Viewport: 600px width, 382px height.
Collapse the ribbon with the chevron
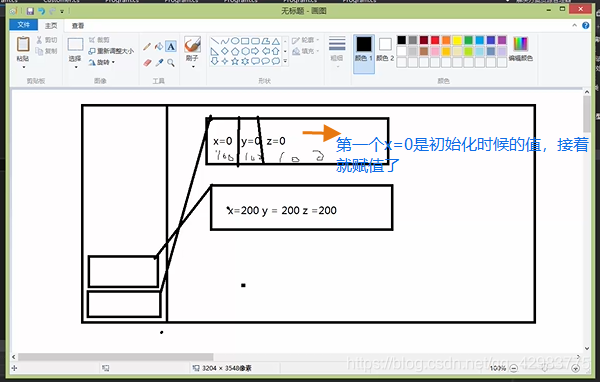pos(574,25)
